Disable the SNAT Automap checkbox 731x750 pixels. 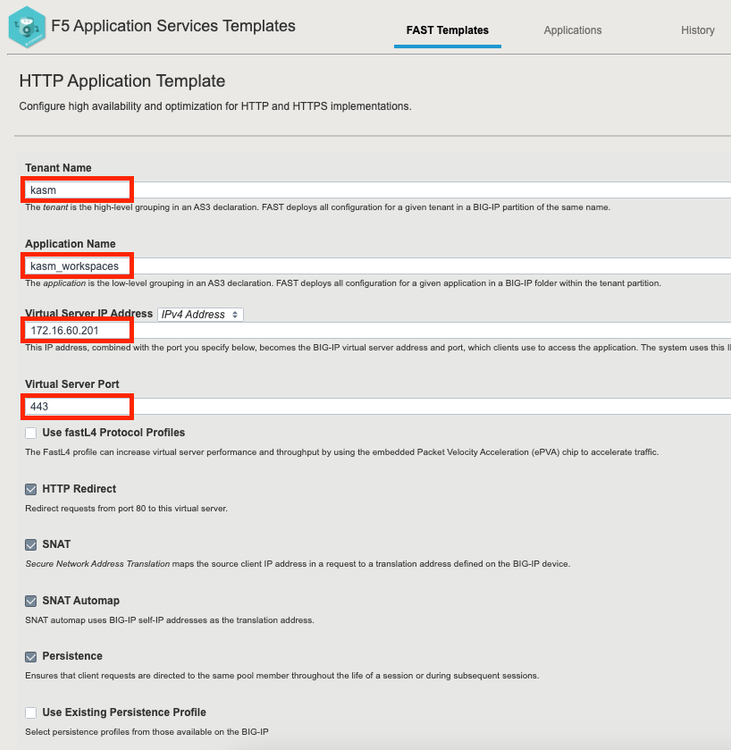pos(32,601)
